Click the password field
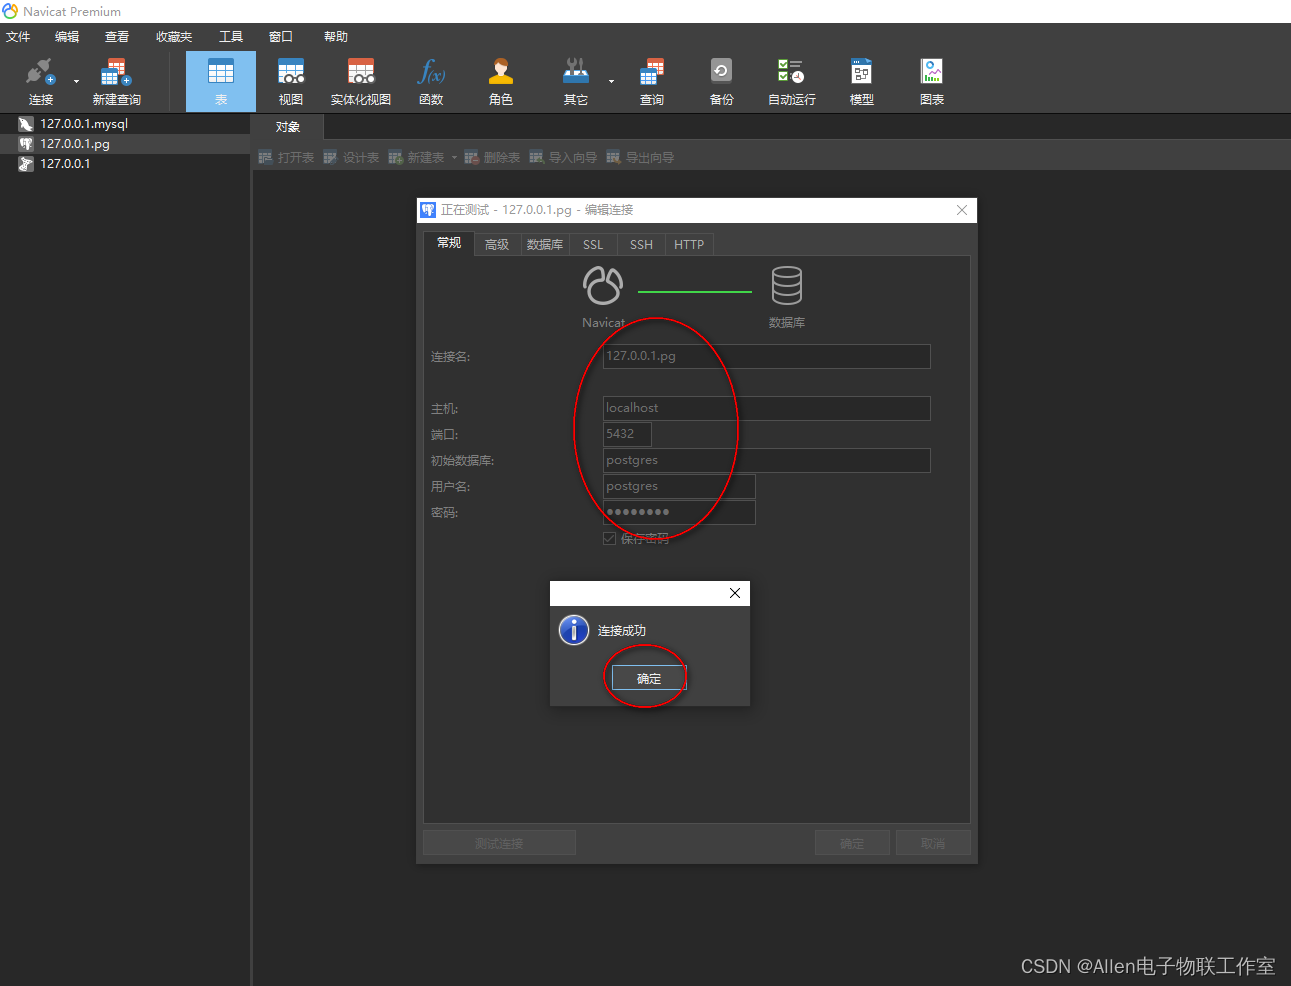Viewport: 1291px width, 986px height. [x=679, y=512]
